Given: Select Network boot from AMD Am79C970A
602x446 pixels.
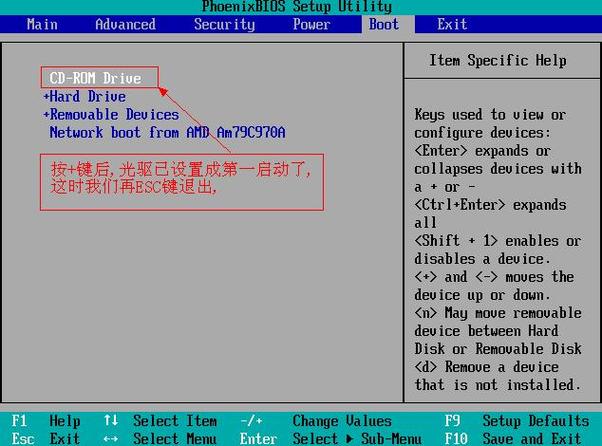Looking at the screenshot, I should tap(167, 132).
